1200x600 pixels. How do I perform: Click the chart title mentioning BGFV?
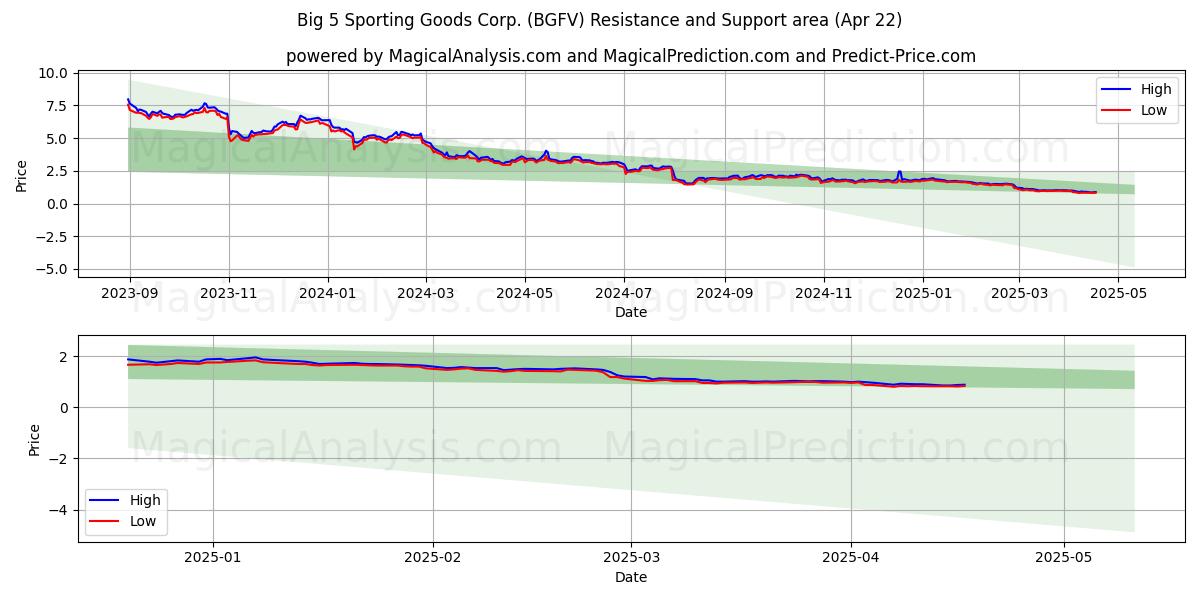point(599,20)
